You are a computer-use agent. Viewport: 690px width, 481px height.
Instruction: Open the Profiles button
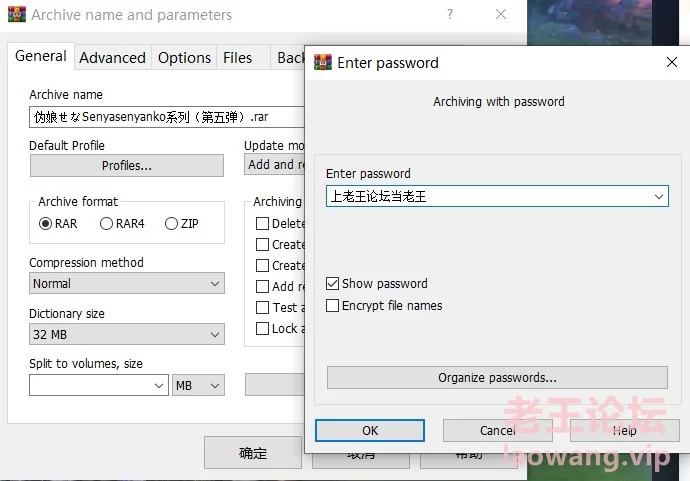[x=127, y=165]
